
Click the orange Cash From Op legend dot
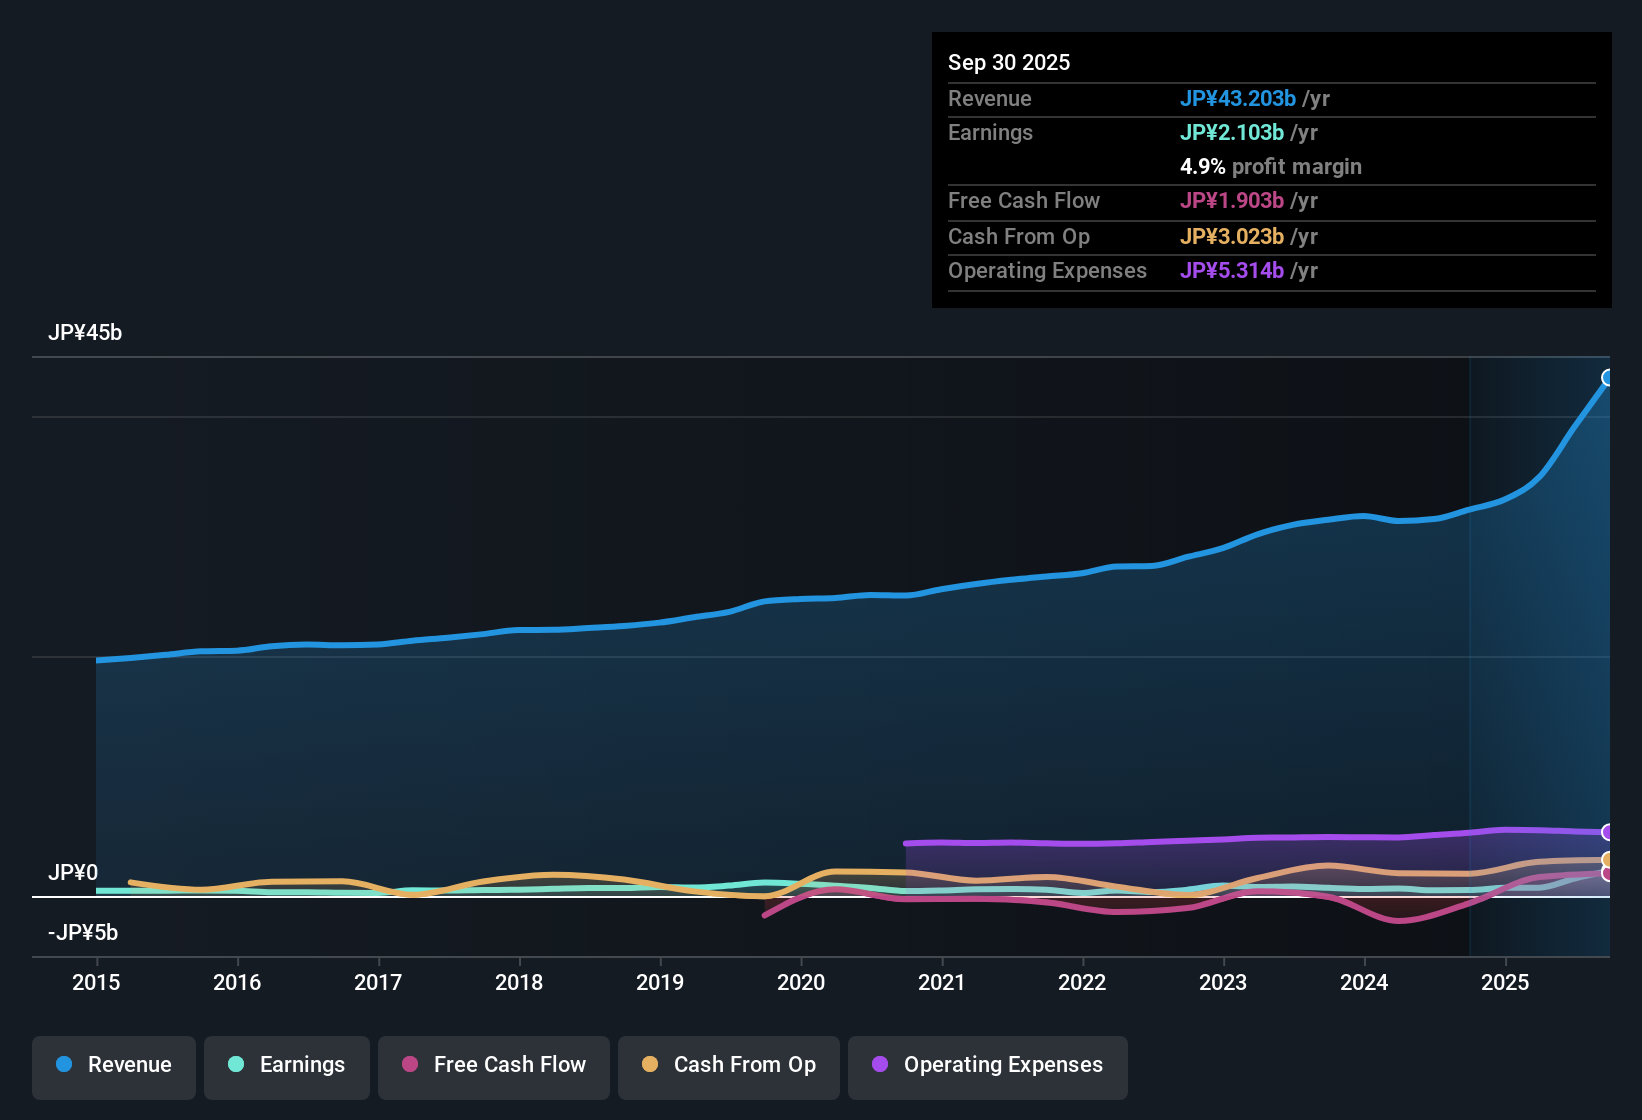click(x=650, y=1065)
